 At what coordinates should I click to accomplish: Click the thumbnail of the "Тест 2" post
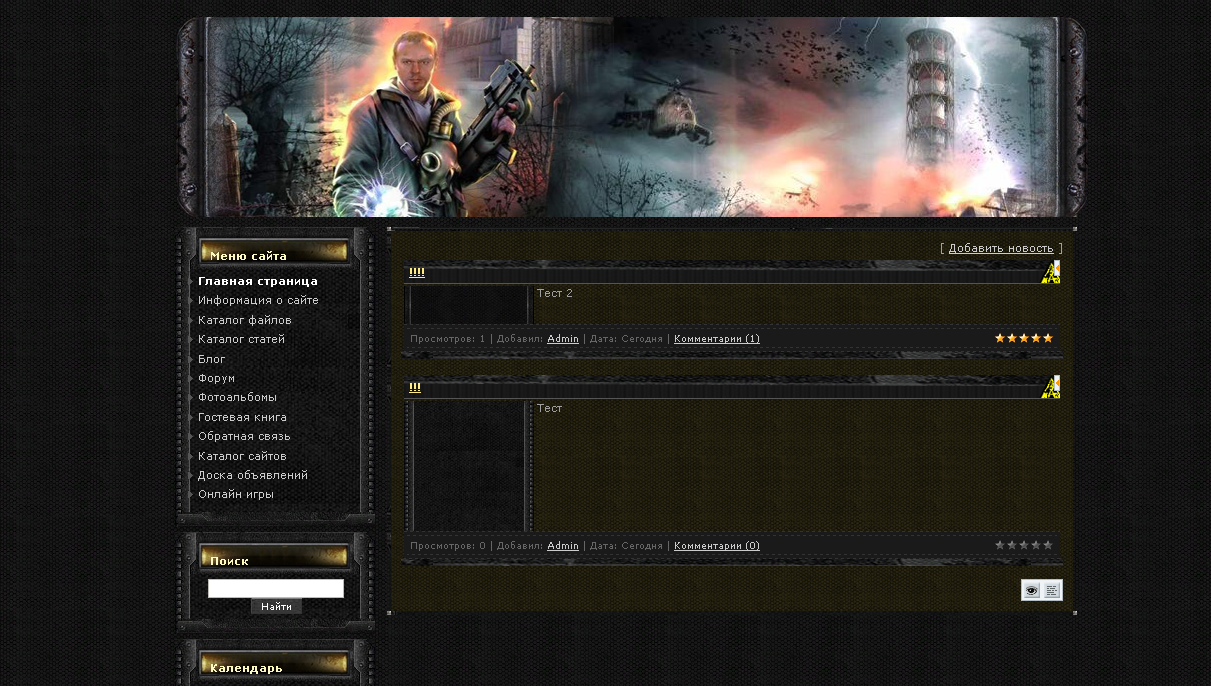[469, 305]
